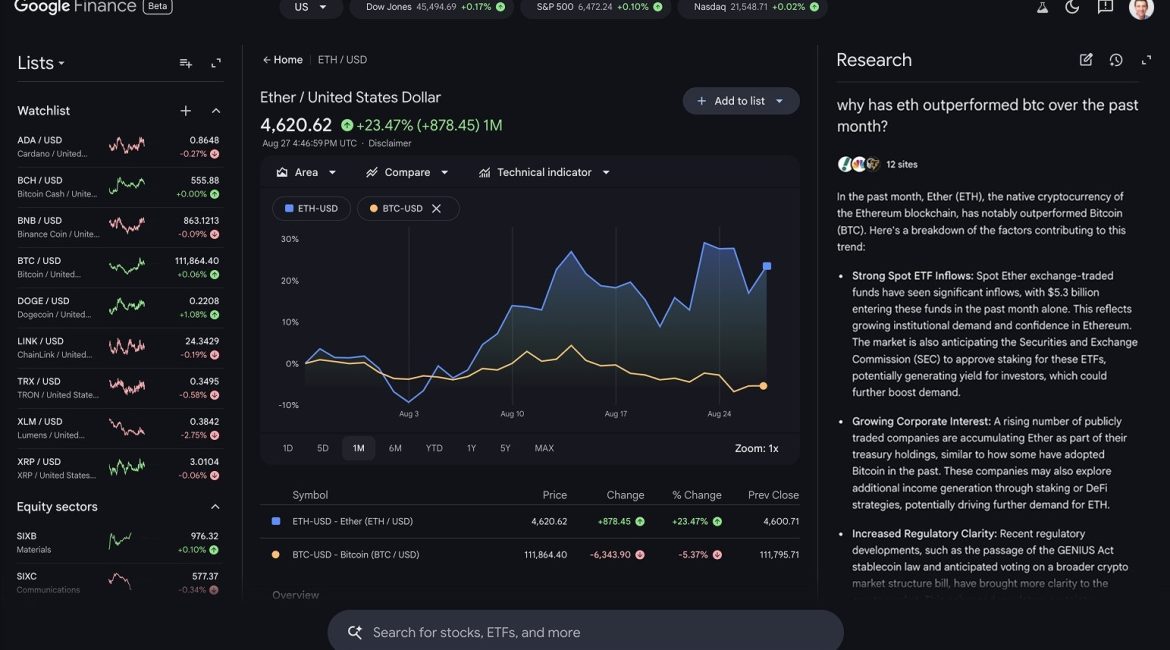Click ETH line endpoint marker on chart
The image size is (1170, 650).
(766, 266)
